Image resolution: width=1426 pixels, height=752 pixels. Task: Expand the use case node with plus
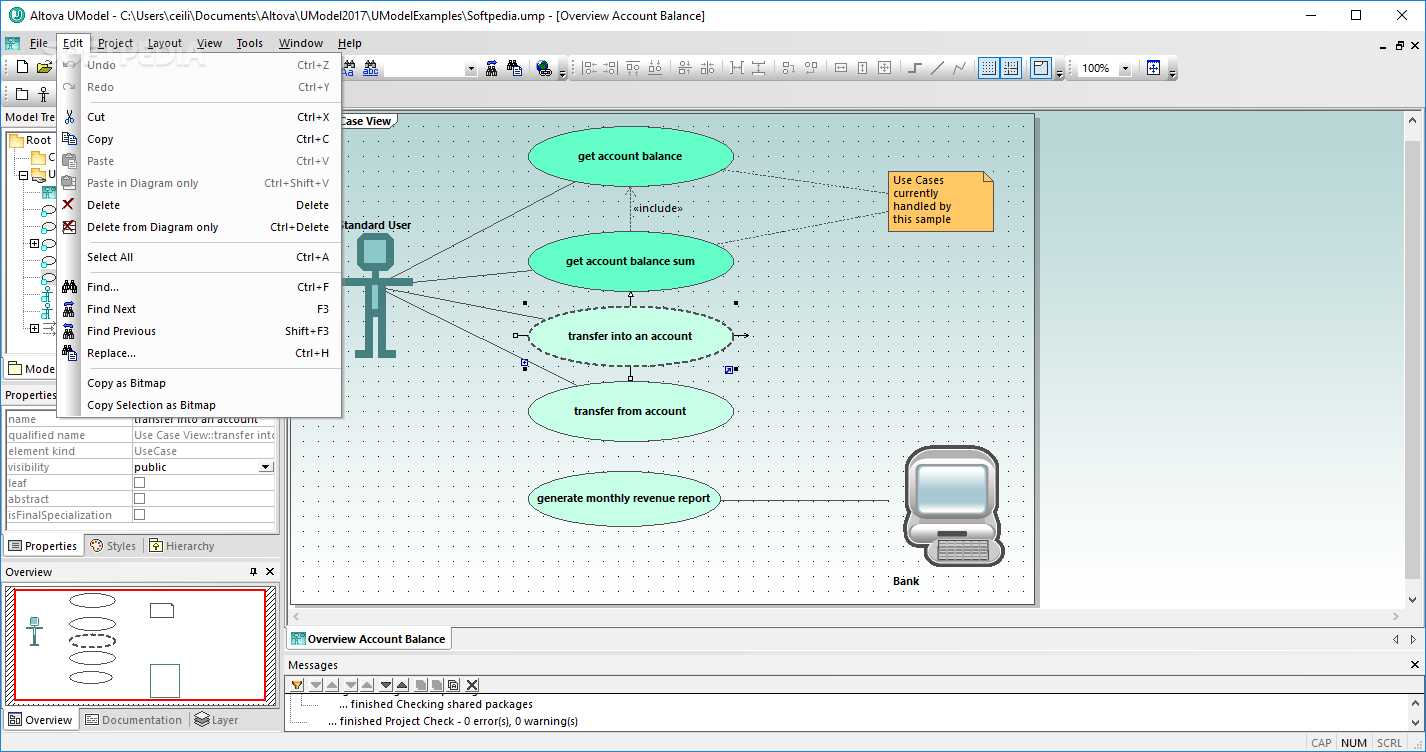34,243
